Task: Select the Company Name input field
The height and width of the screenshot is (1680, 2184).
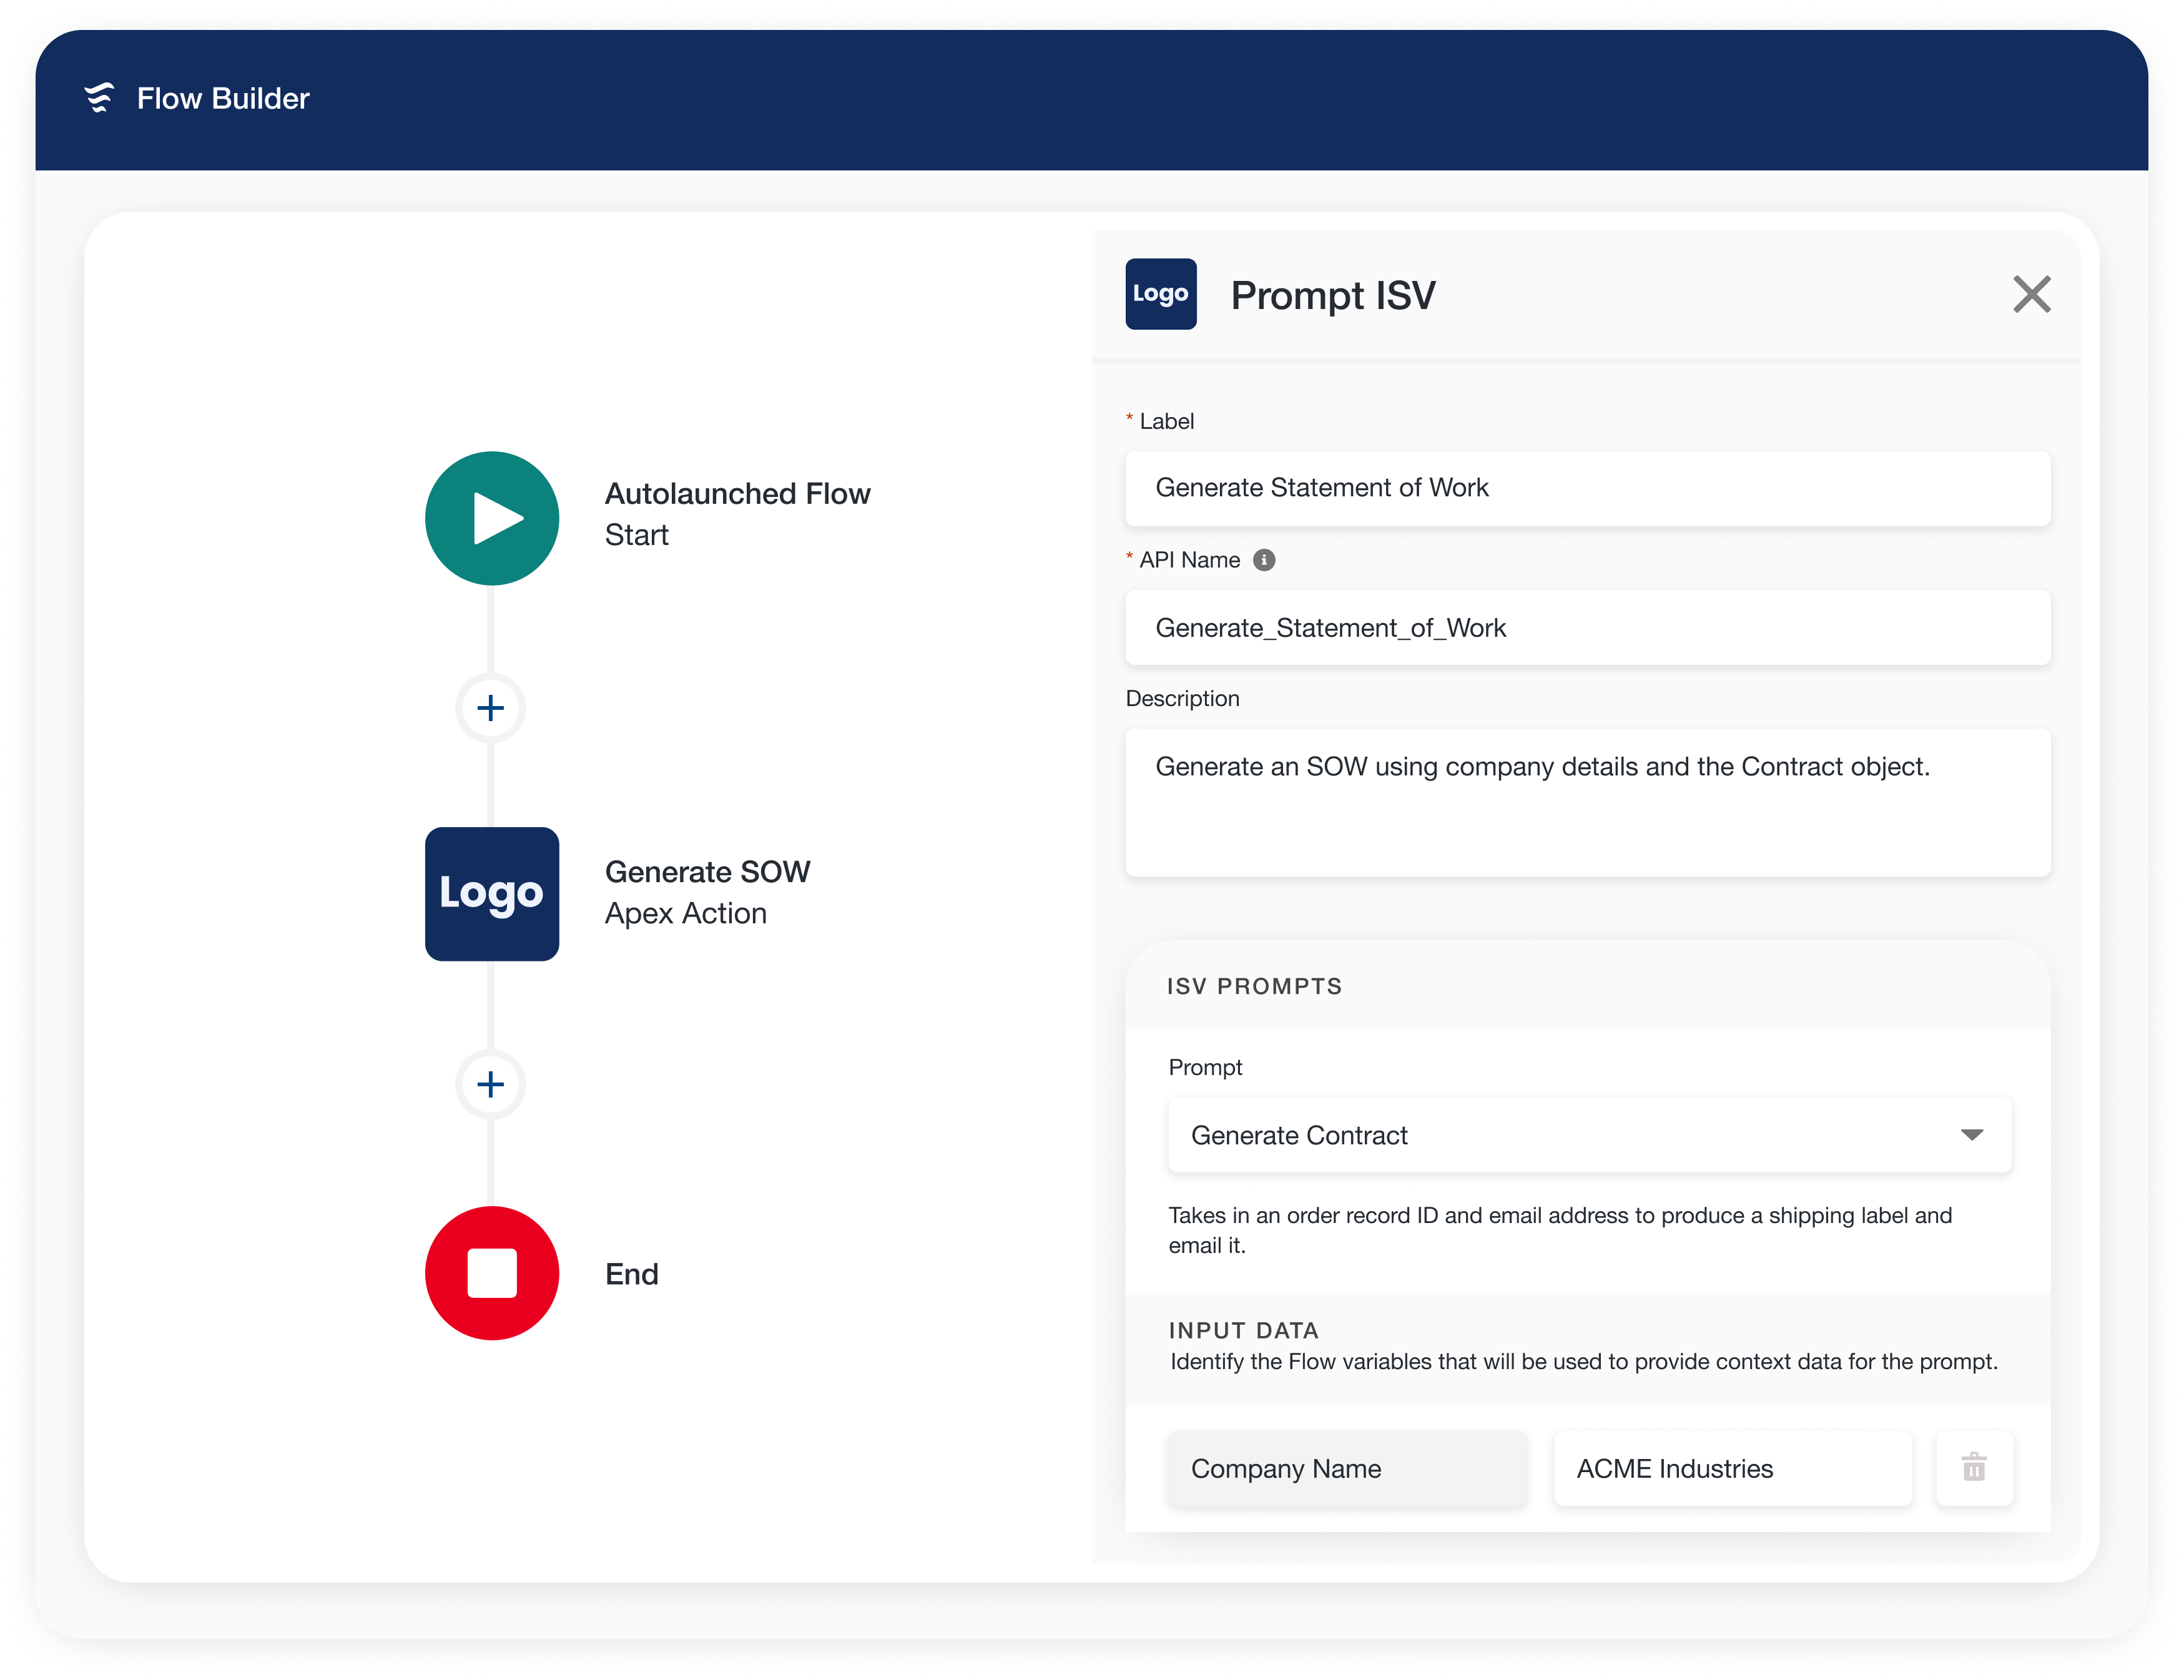Action: pyautogui.click(x=1346, y=1468)
